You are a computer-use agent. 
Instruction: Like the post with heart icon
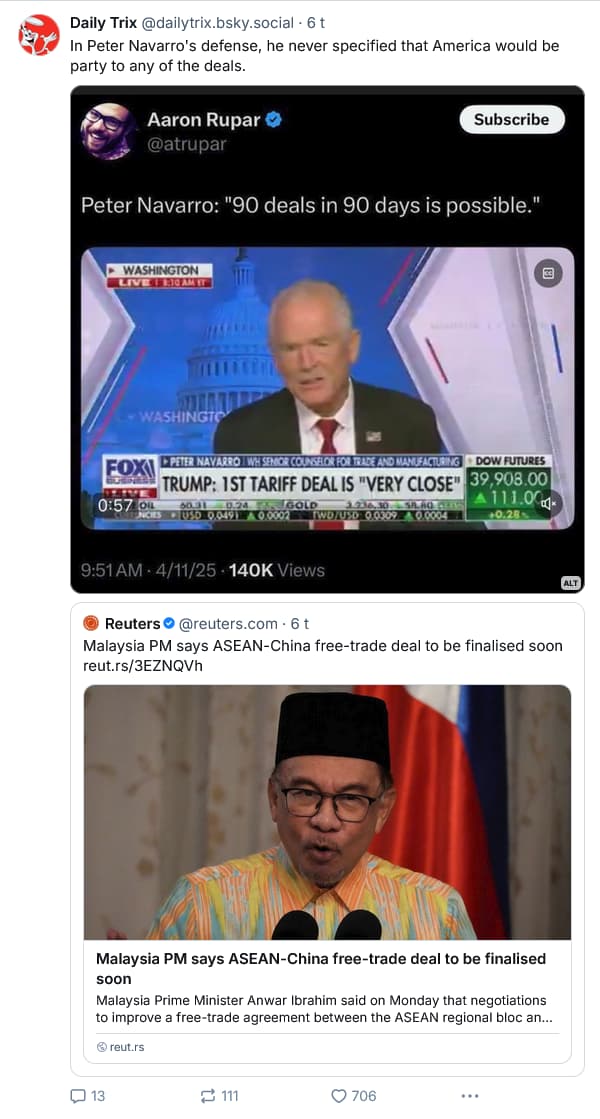tap(339, 1095)
